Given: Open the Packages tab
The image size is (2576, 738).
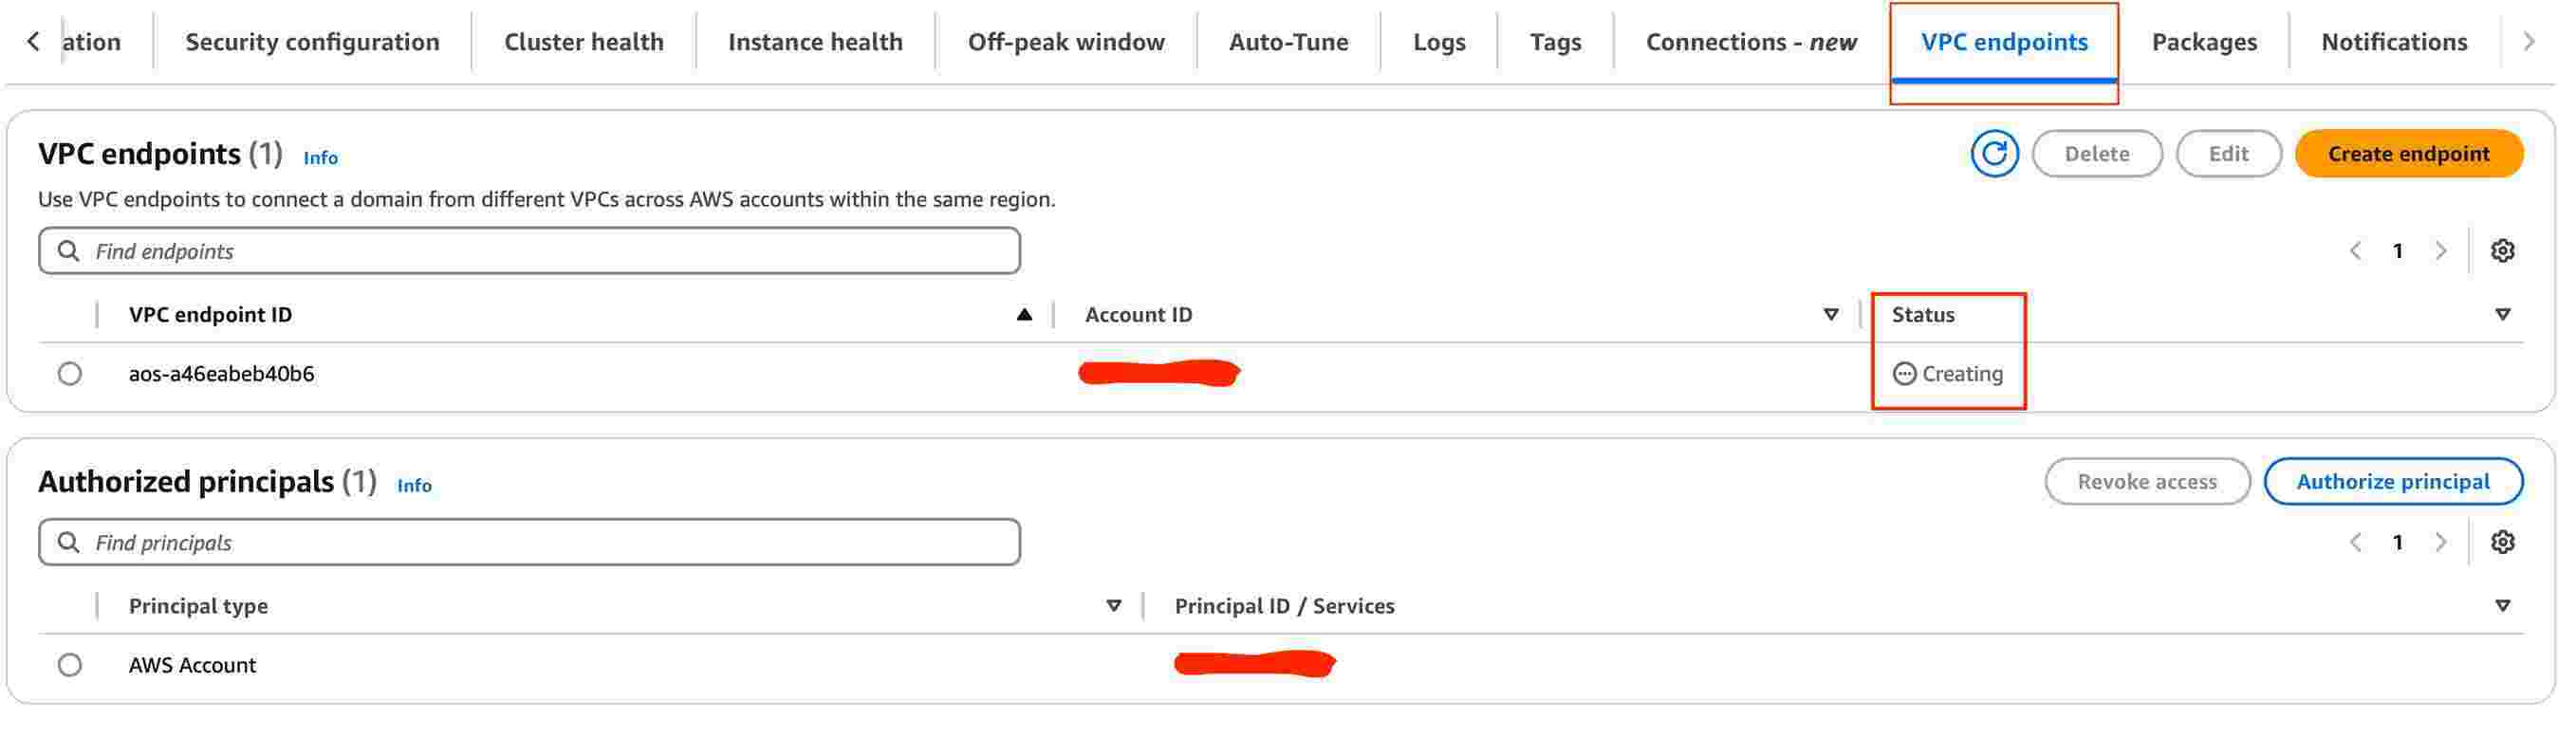Looking at the screenshot, I should tap(2204, 42).
